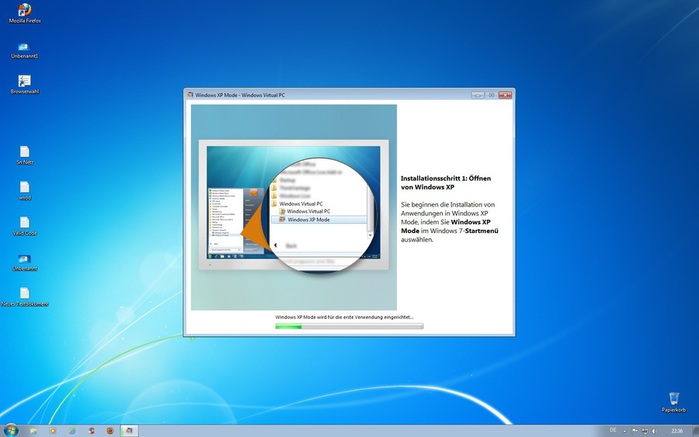The height and width of the screenshot is (437, 699).
Task: Show hidden tray icons arrow
Action: [x=624, y=431]
